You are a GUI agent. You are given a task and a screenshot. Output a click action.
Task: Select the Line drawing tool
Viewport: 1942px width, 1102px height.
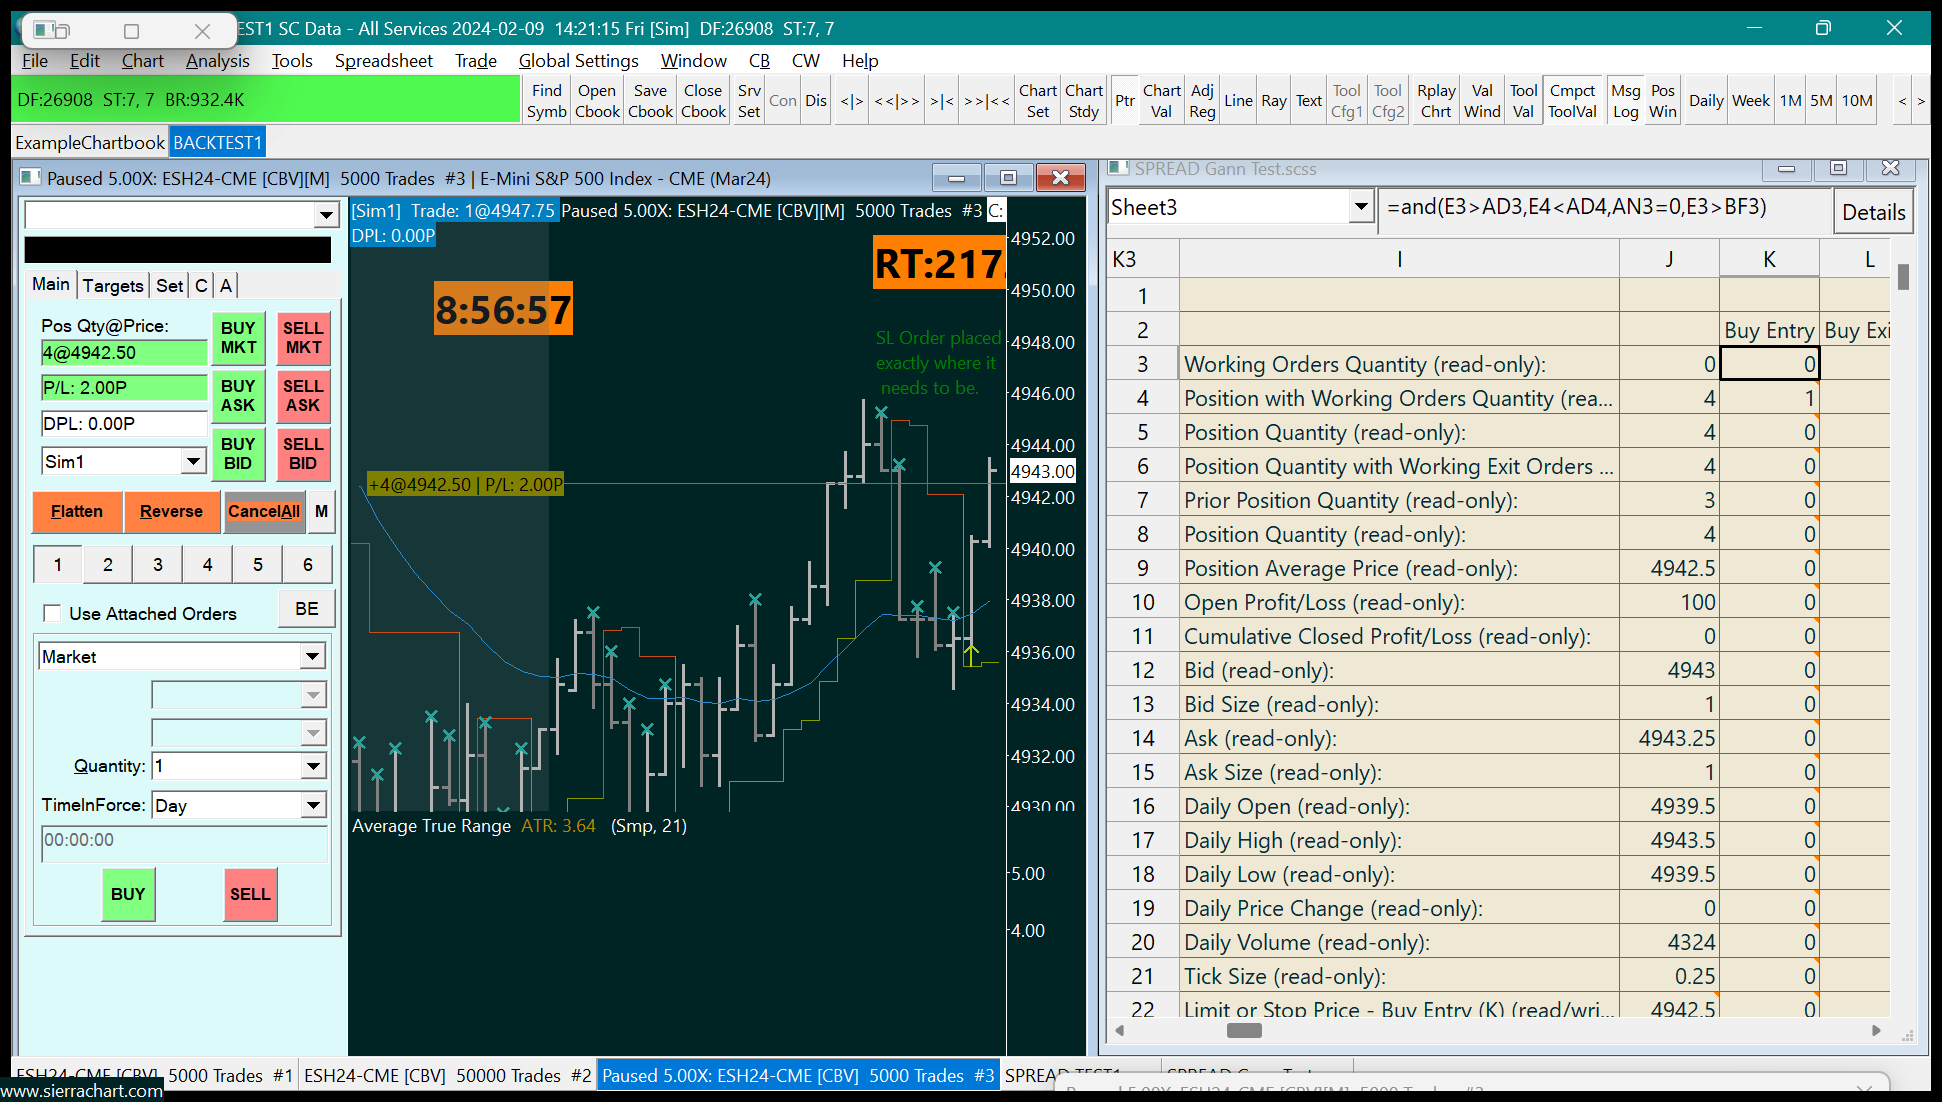click(x=1238, y=101)
